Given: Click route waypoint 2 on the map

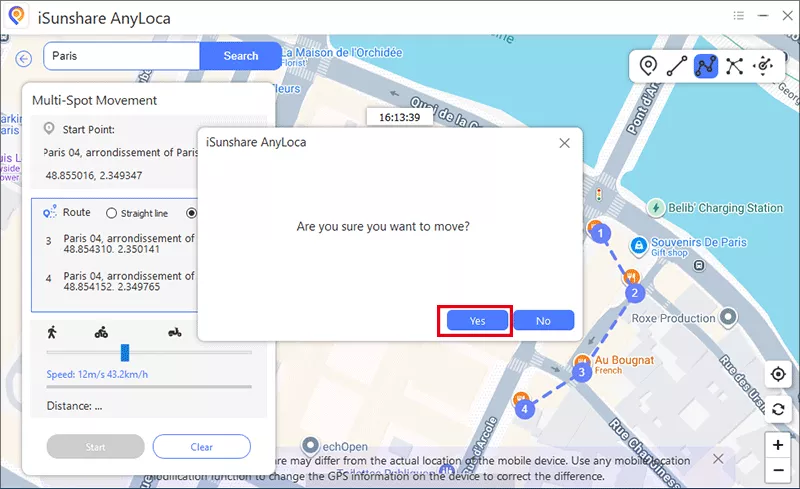Looking at the screenshot, I should 635,293.
